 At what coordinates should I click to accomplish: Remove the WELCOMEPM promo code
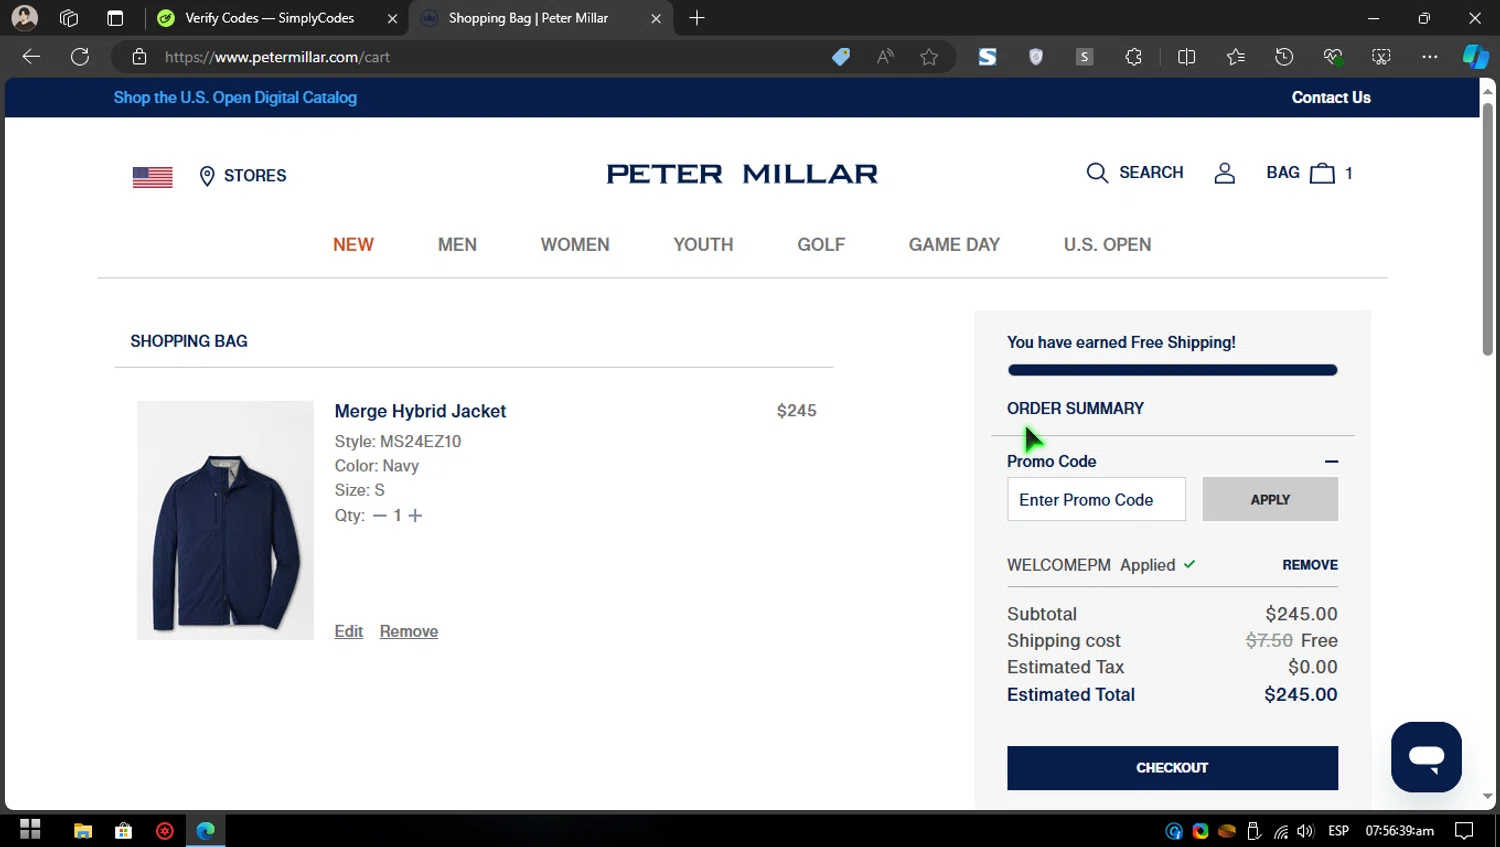1310,565
